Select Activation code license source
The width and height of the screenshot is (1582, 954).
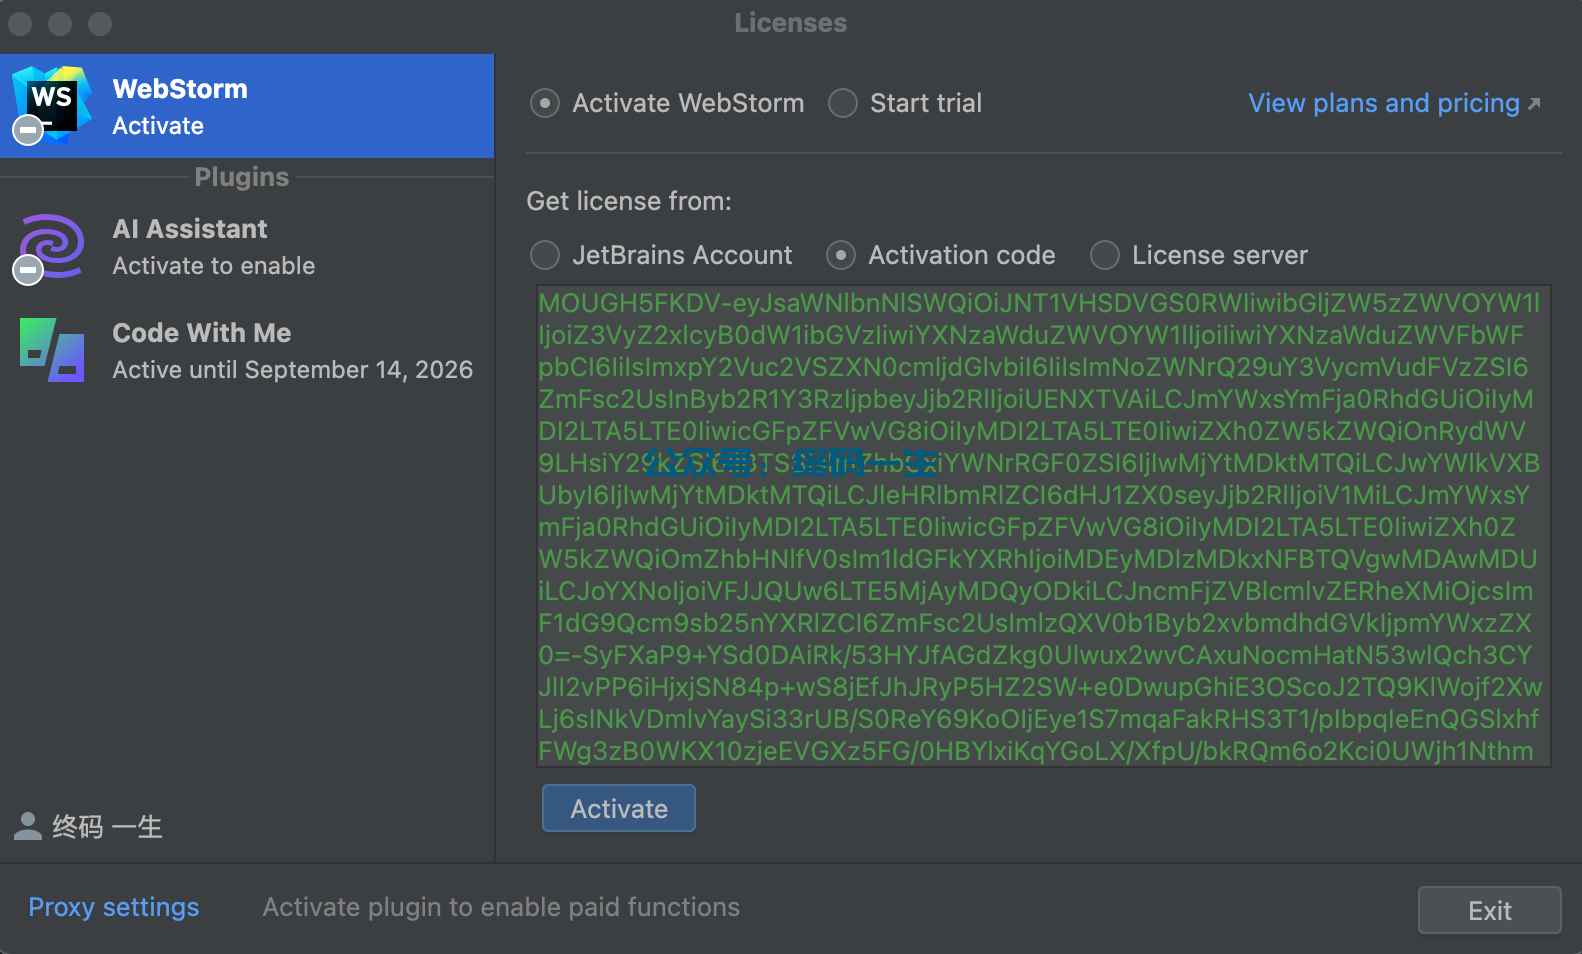pos(841,255)
